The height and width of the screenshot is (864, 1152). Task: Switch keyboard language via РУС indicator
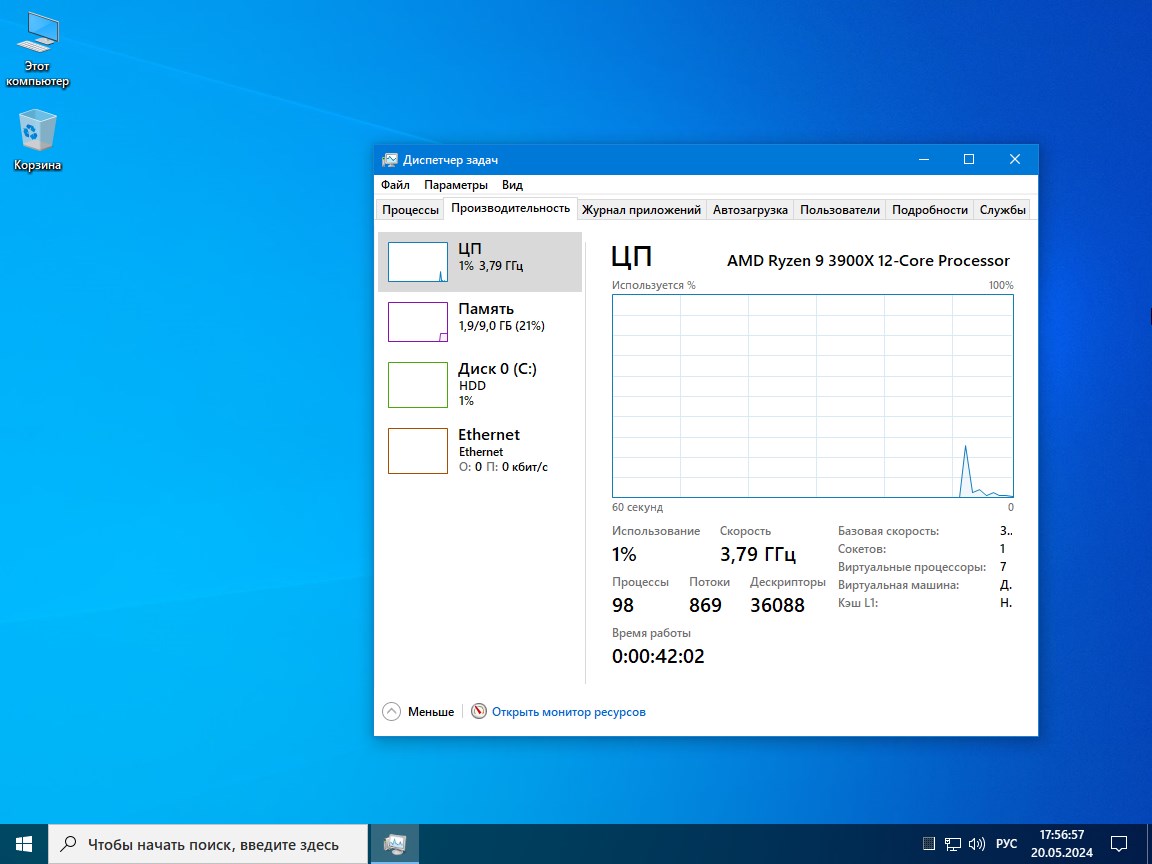[x=1006, y=843]
